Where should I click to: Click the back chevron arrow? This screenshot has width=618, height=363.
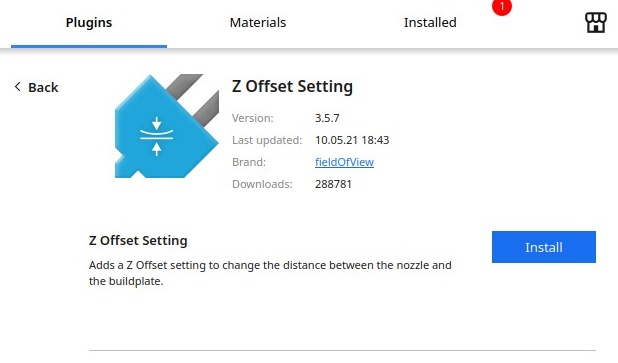[17, 87]
